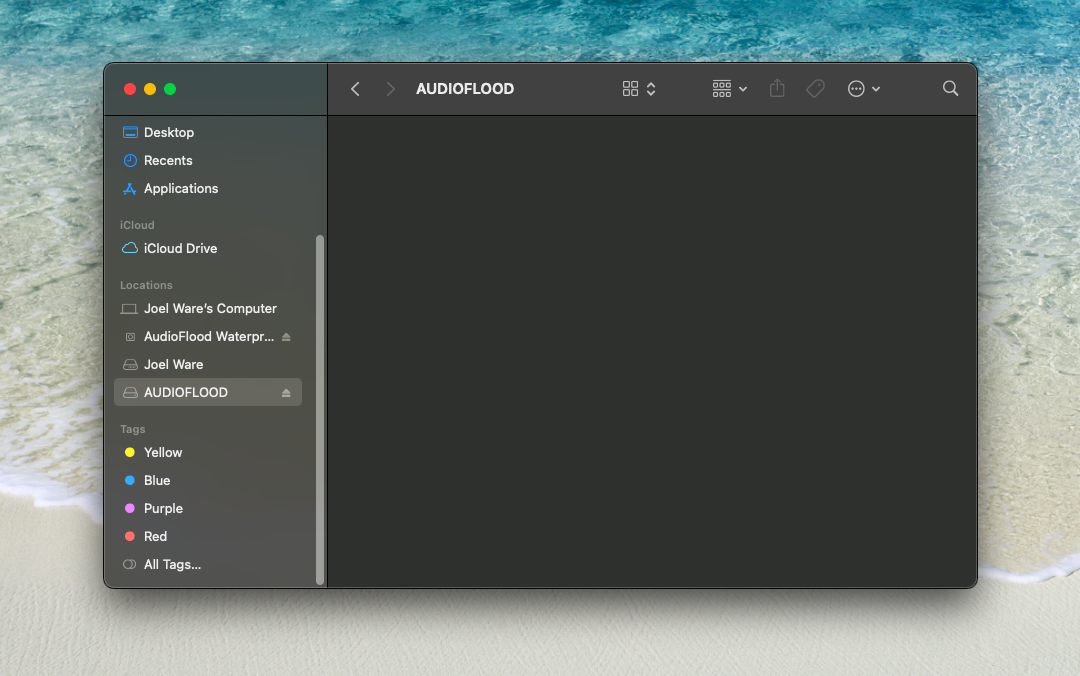The width and height of the screenshot is (1080, 676).
Task: Open the group-by options icon
Action: 722,89
